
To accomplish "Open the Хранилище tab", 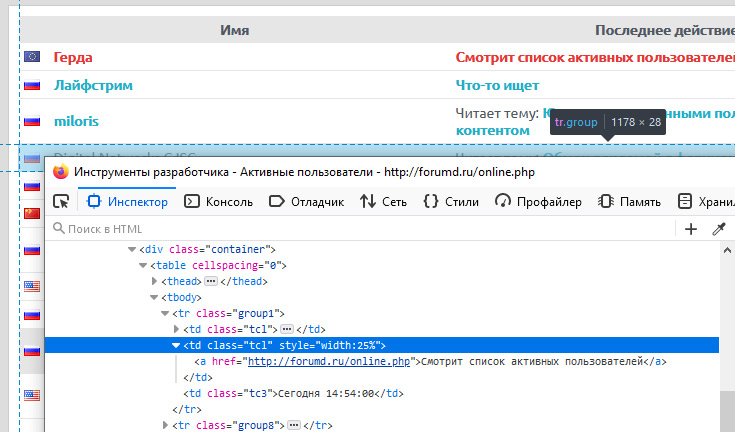I will pyautogui.click(x=706, y=201).
